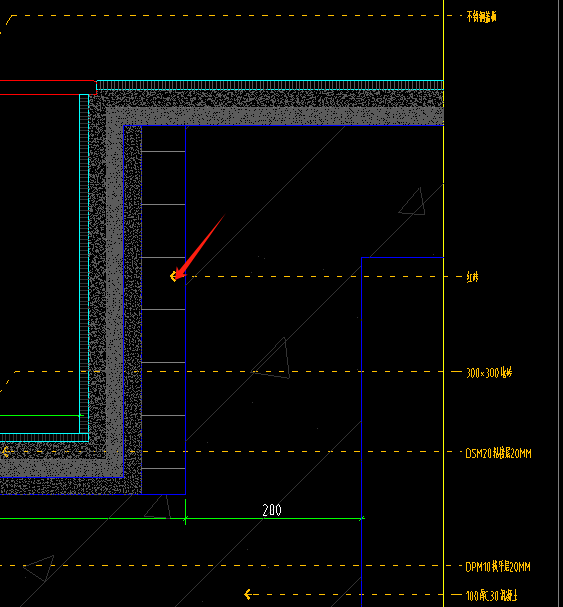Select the DPM10 20MM annotation label
563x607 pixels.
[498, 567]
